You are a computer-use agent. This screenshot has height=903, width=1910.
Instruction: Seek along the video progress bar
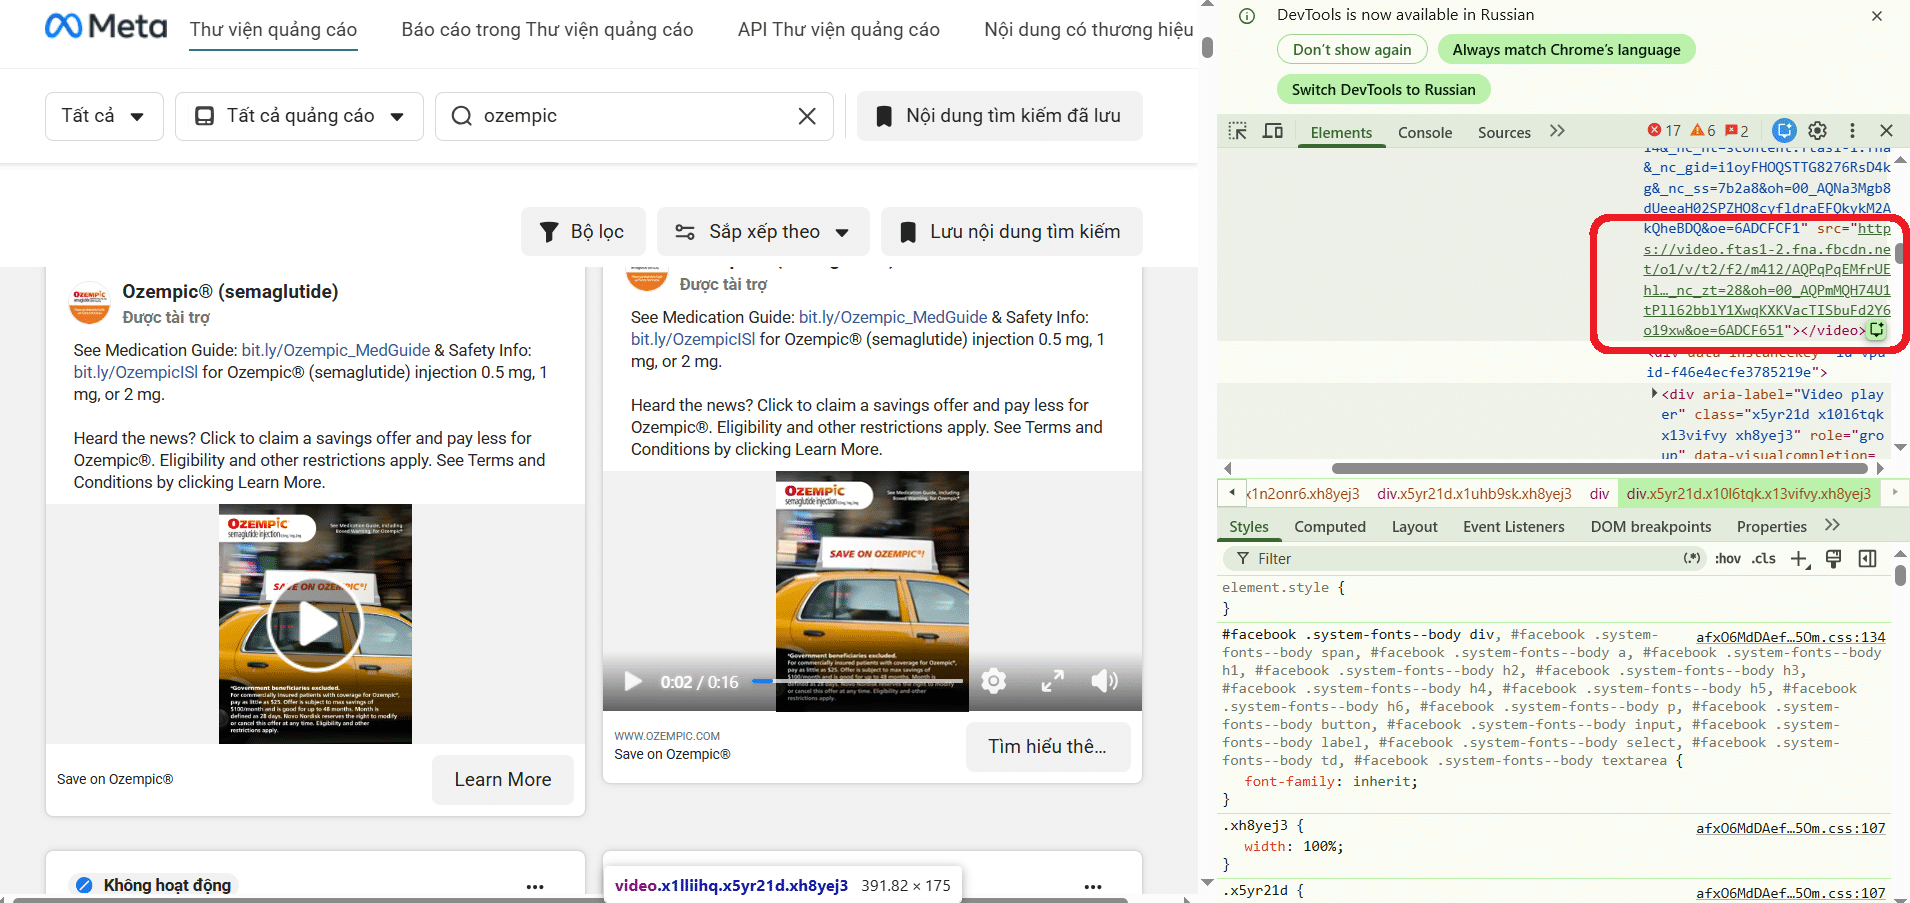(857, 682)
